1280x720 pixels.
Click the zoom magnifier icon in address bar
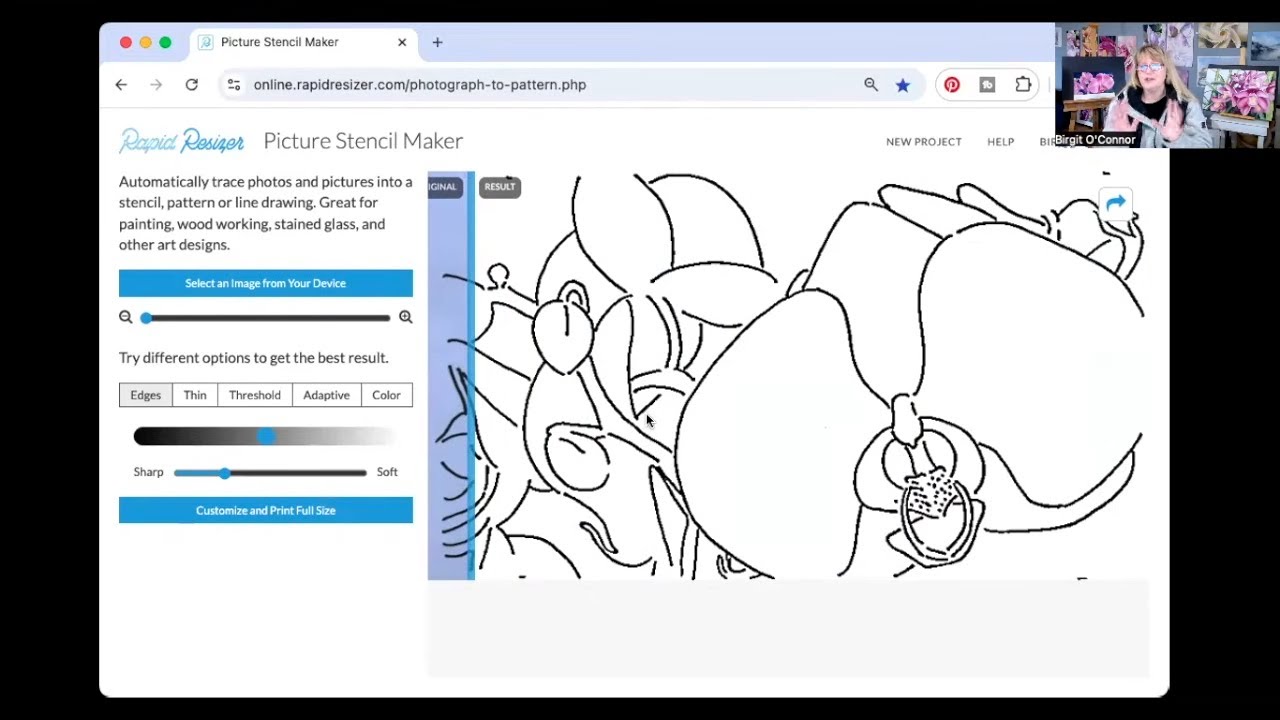[871, 85]
